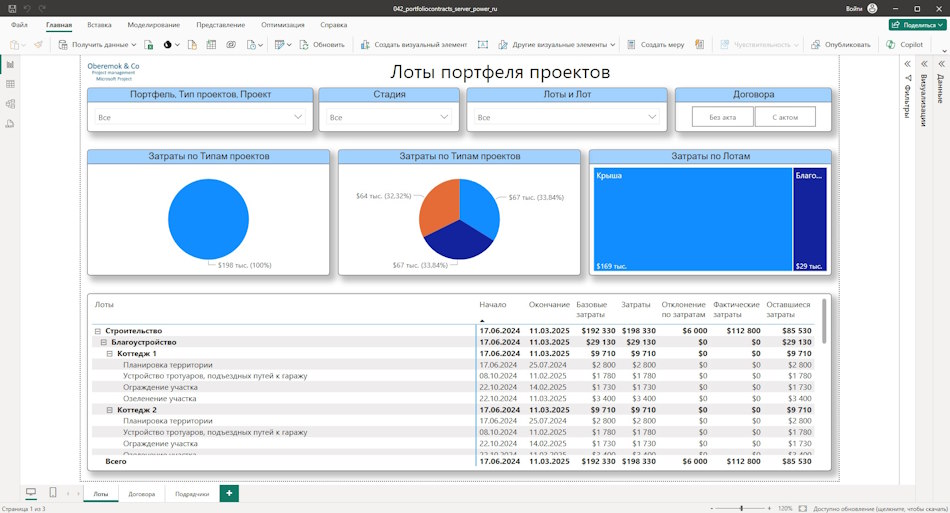950x513 pixels.
Task: Switch to the Подрядчики page tab
Action: [x=192, y=494]
